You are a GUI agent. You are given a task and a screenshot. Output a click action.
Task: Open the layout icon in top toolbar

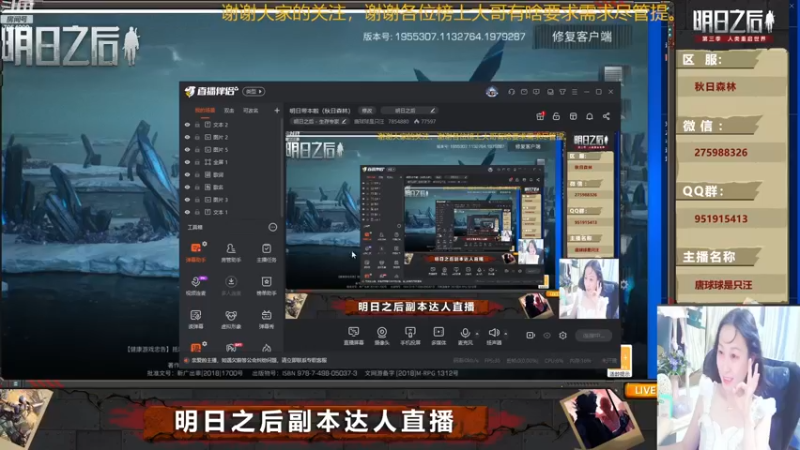(x=573, y=116)
